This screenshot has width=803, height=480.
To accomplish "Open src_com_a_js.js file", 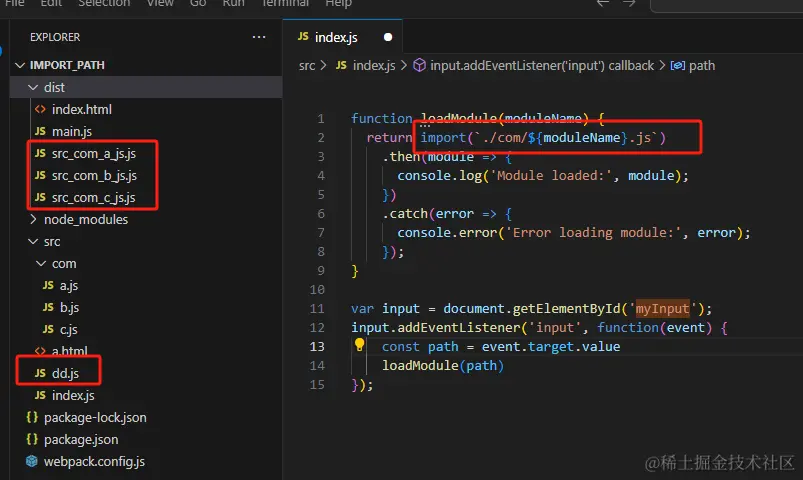I will pos(94,153).
